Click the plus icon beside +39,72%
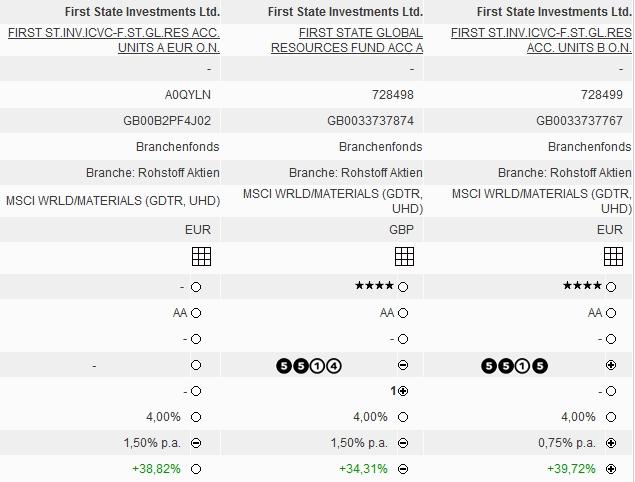Image resolution: width=635 pixels, height=482 pixels. pos(611,469)
